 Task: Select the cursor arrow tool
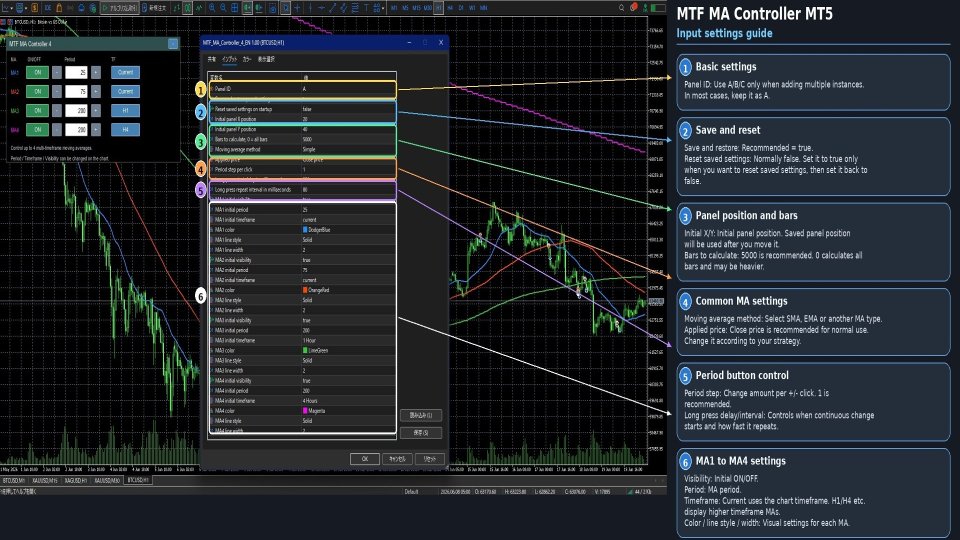pos(285,7)
